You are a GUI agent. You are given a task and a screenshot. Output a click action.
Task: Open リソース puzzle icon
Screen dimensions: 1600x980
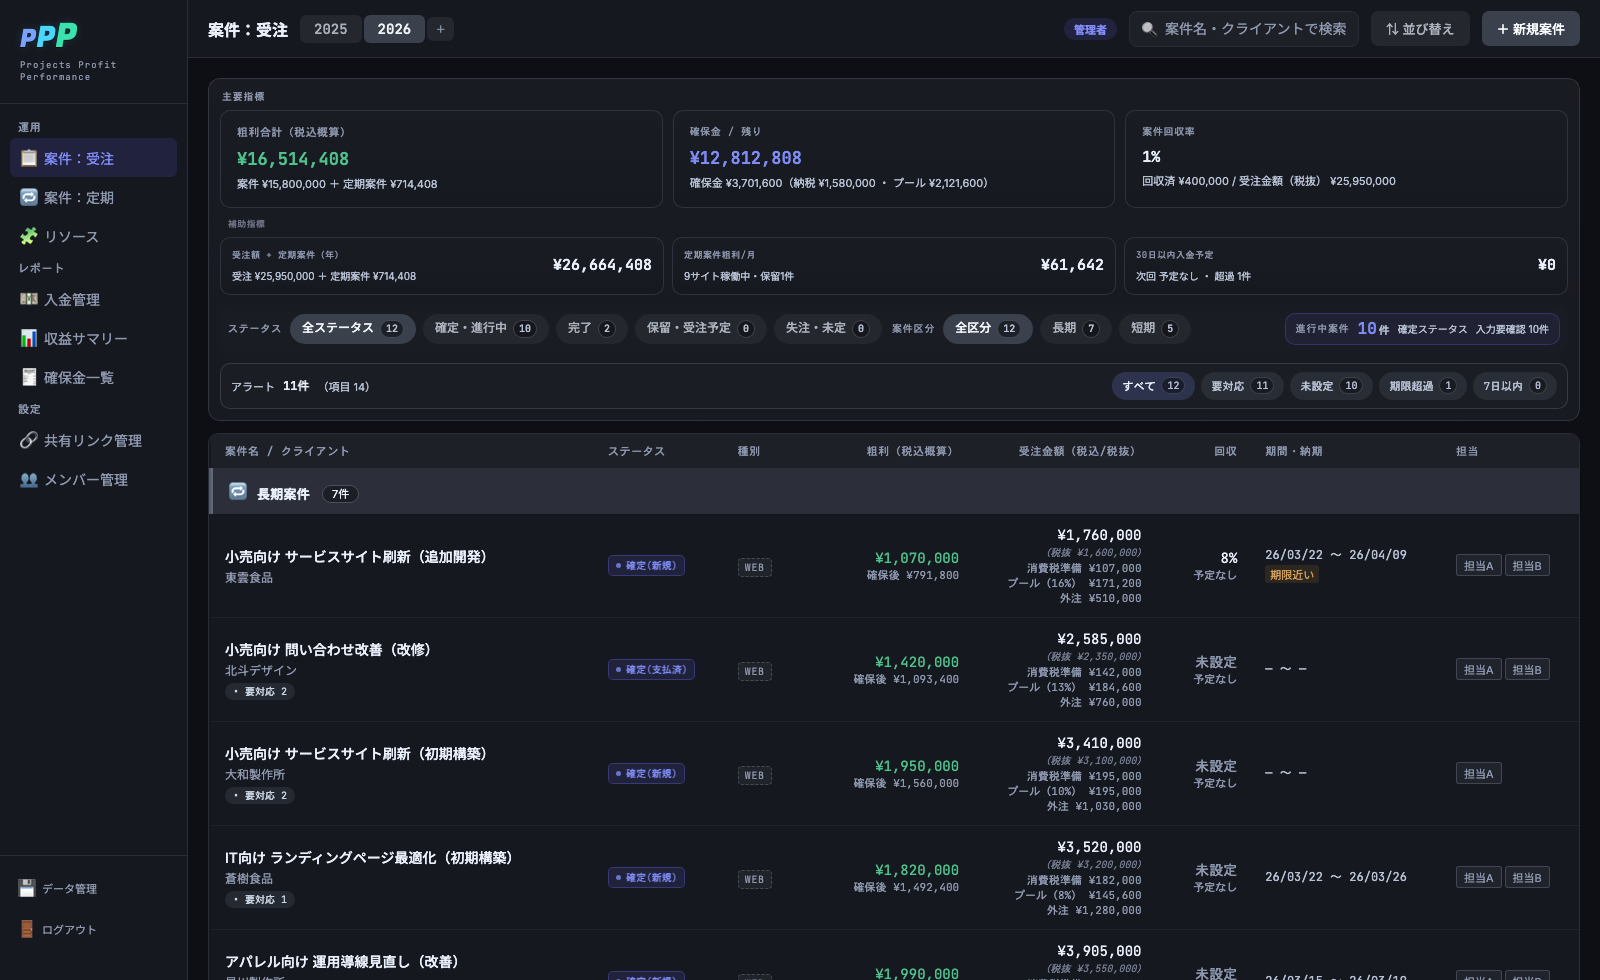[x=29, y=236]
